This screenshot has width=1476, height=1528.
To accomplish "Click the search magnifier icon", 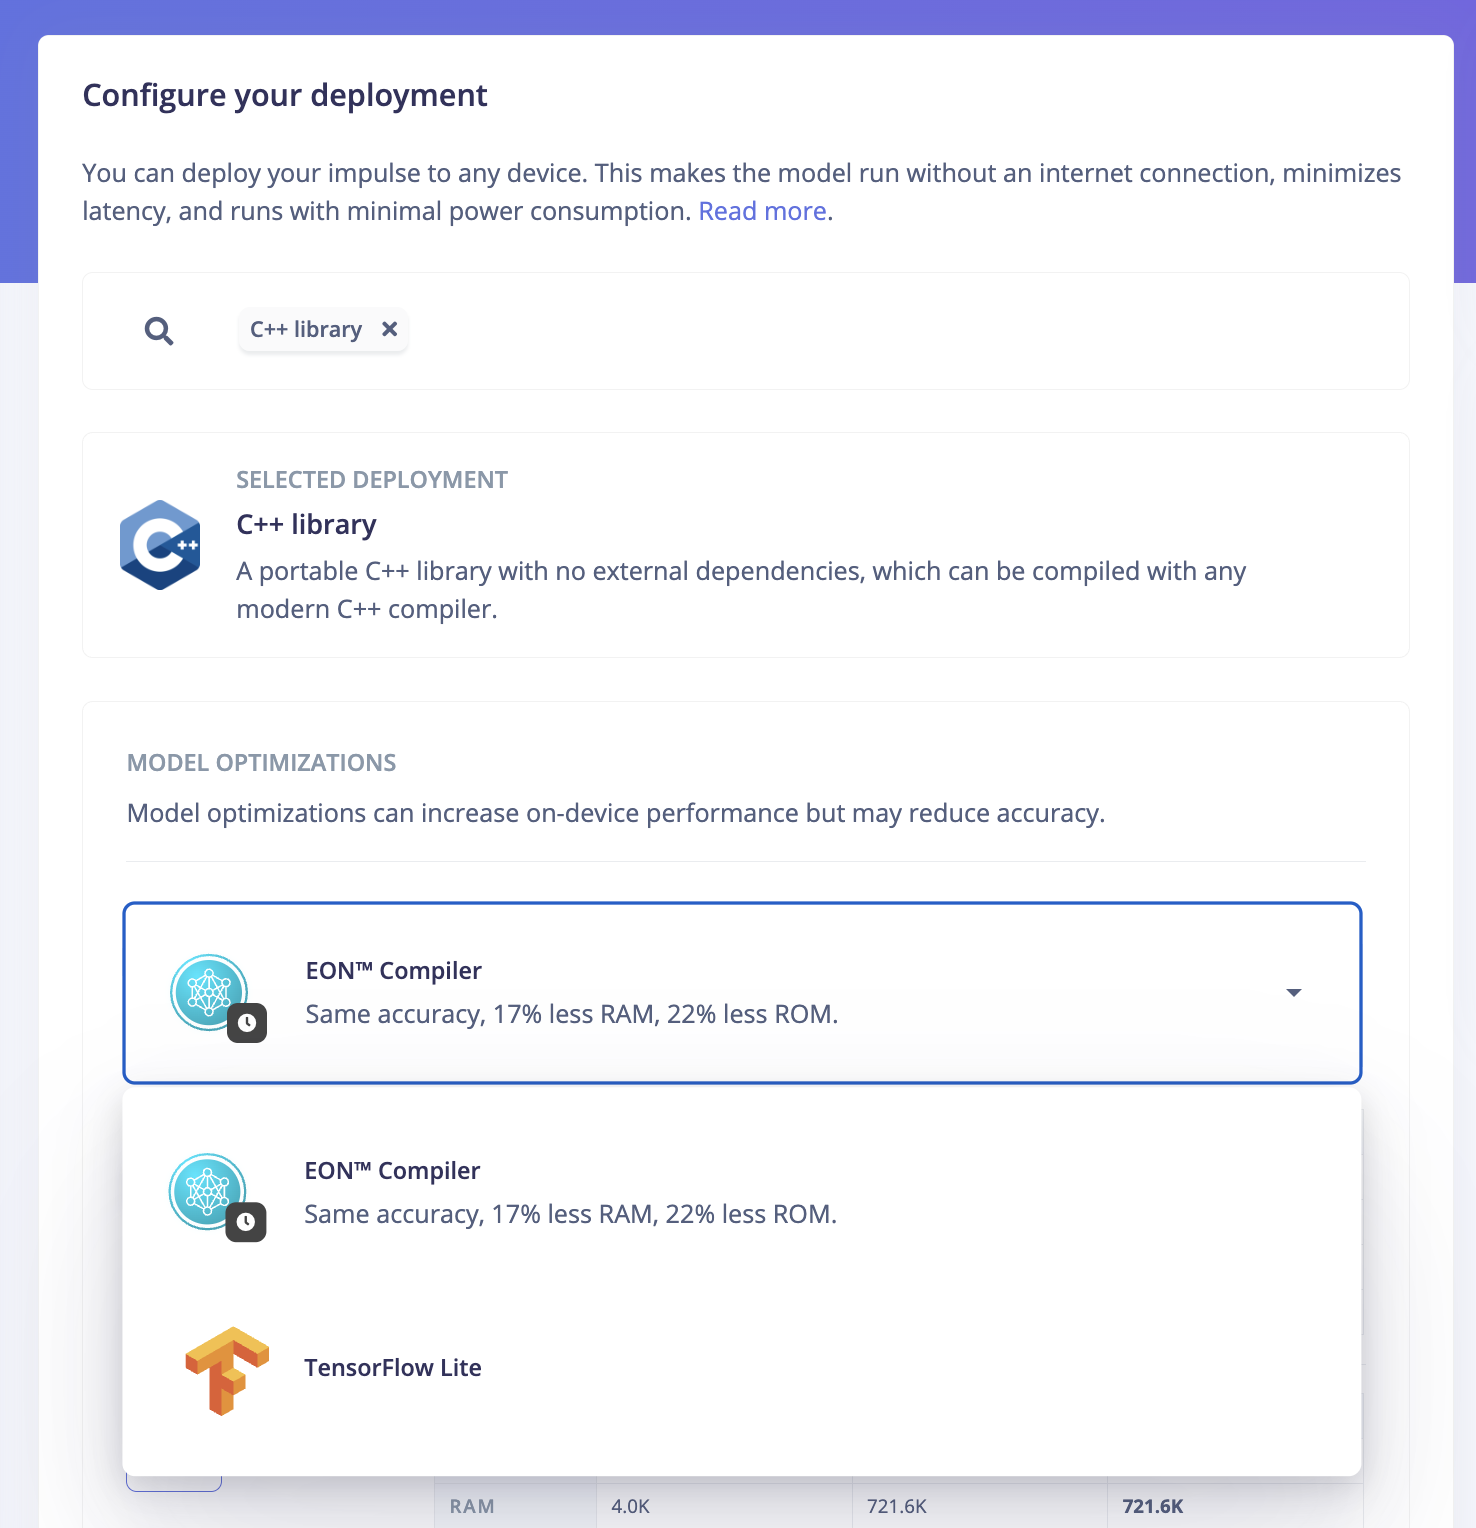I will (x=159, y=331).
